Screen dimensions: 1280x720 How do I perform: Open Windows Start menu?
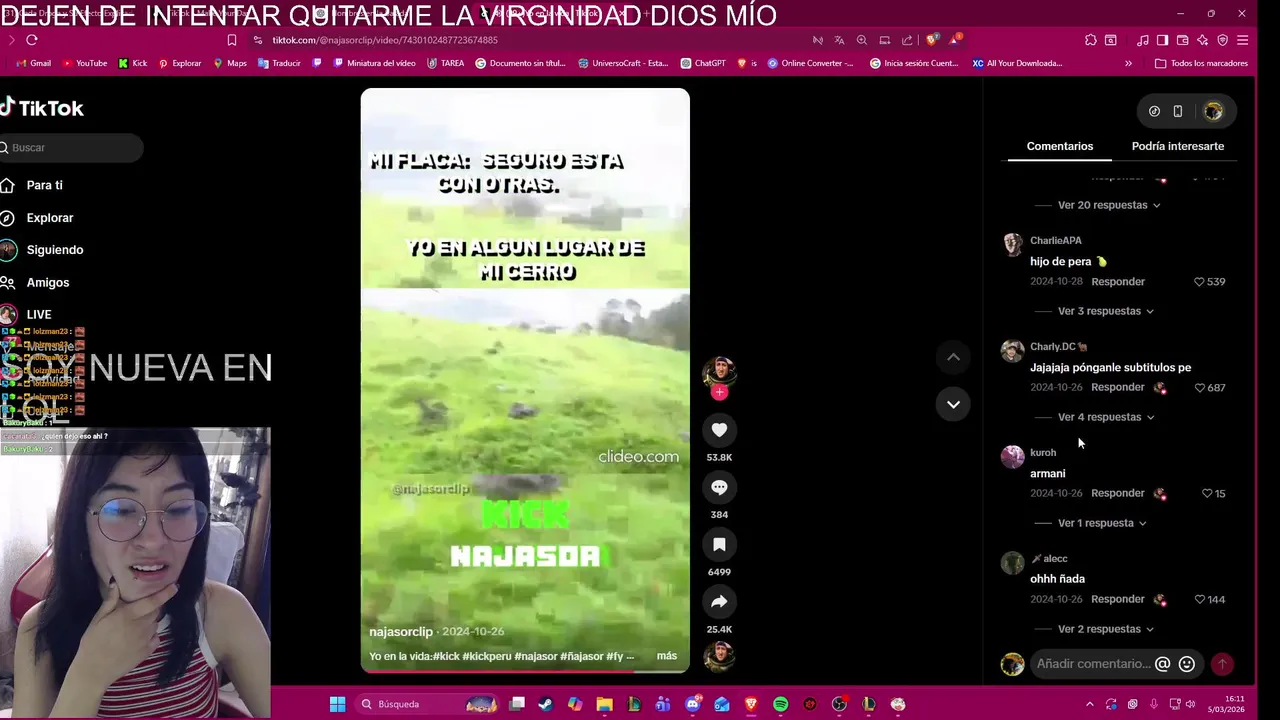(337, 704)
